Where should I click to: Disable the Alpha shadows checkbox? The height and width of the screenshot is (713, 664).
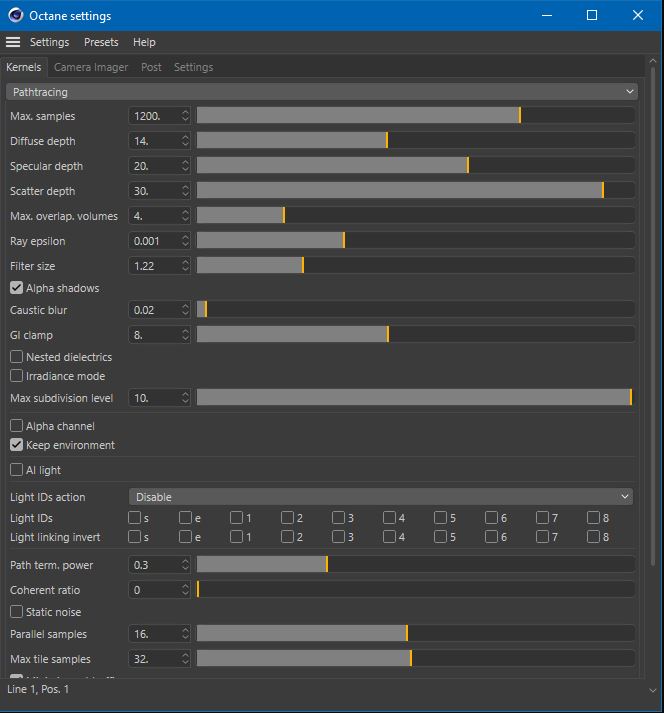(x=16, y=288)
